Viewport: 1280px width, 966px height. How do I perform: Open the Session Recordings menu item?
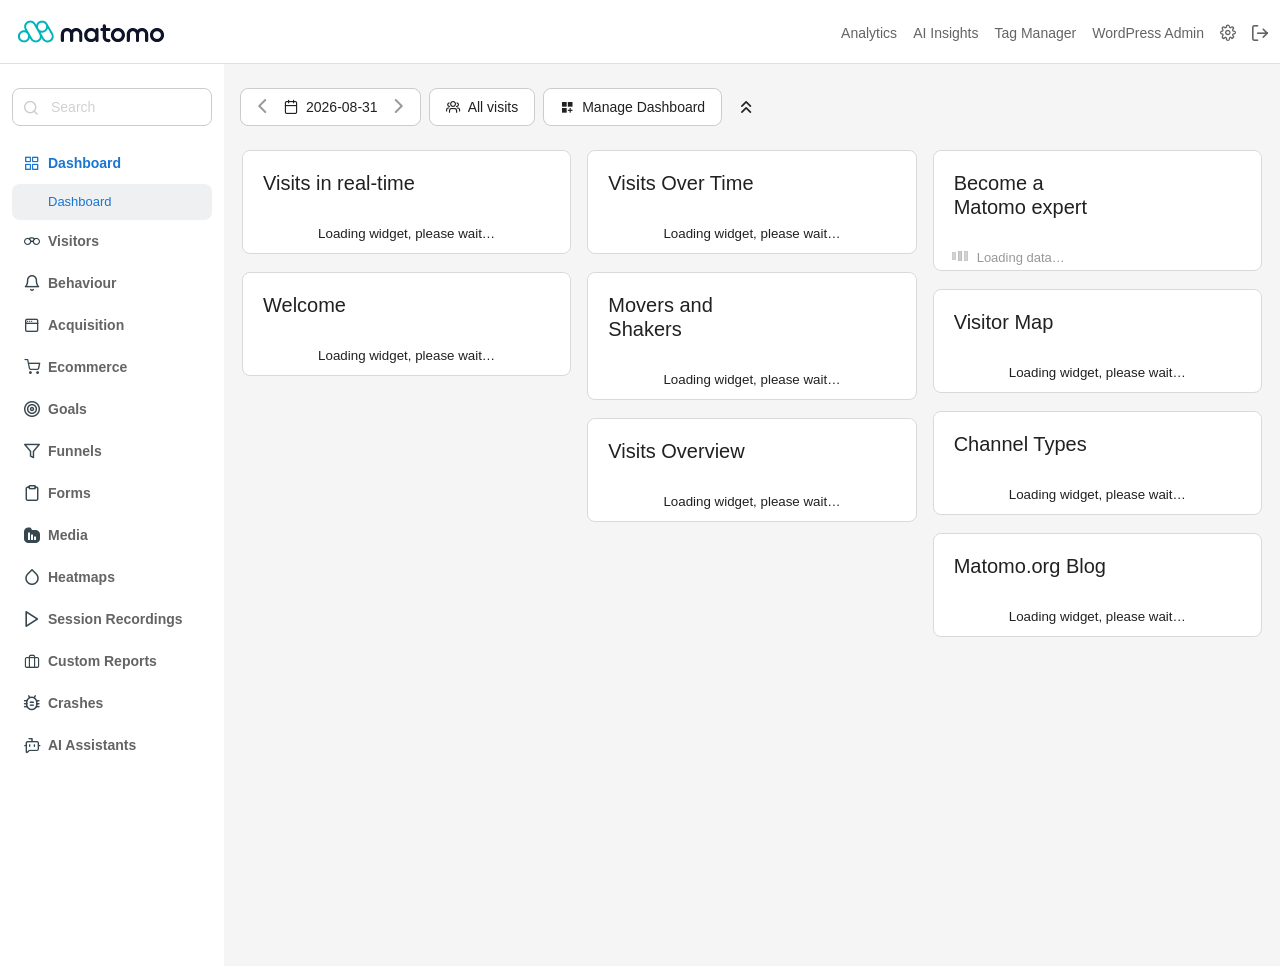pos(112,619)
